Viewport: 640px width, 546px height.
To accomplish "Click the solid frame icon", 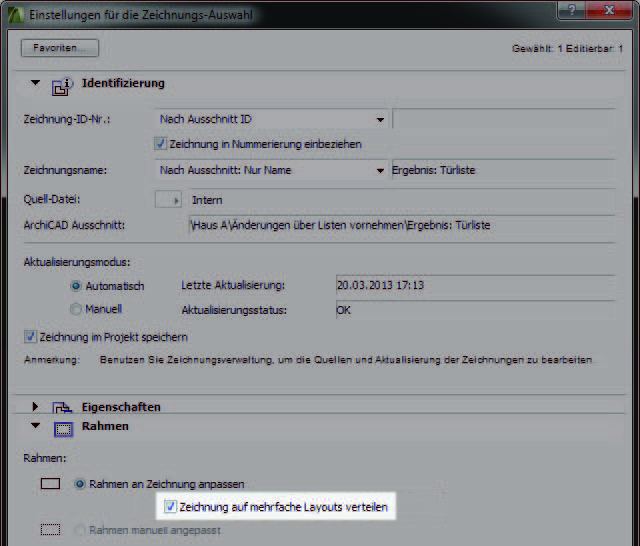I will [x=51, y=484].
